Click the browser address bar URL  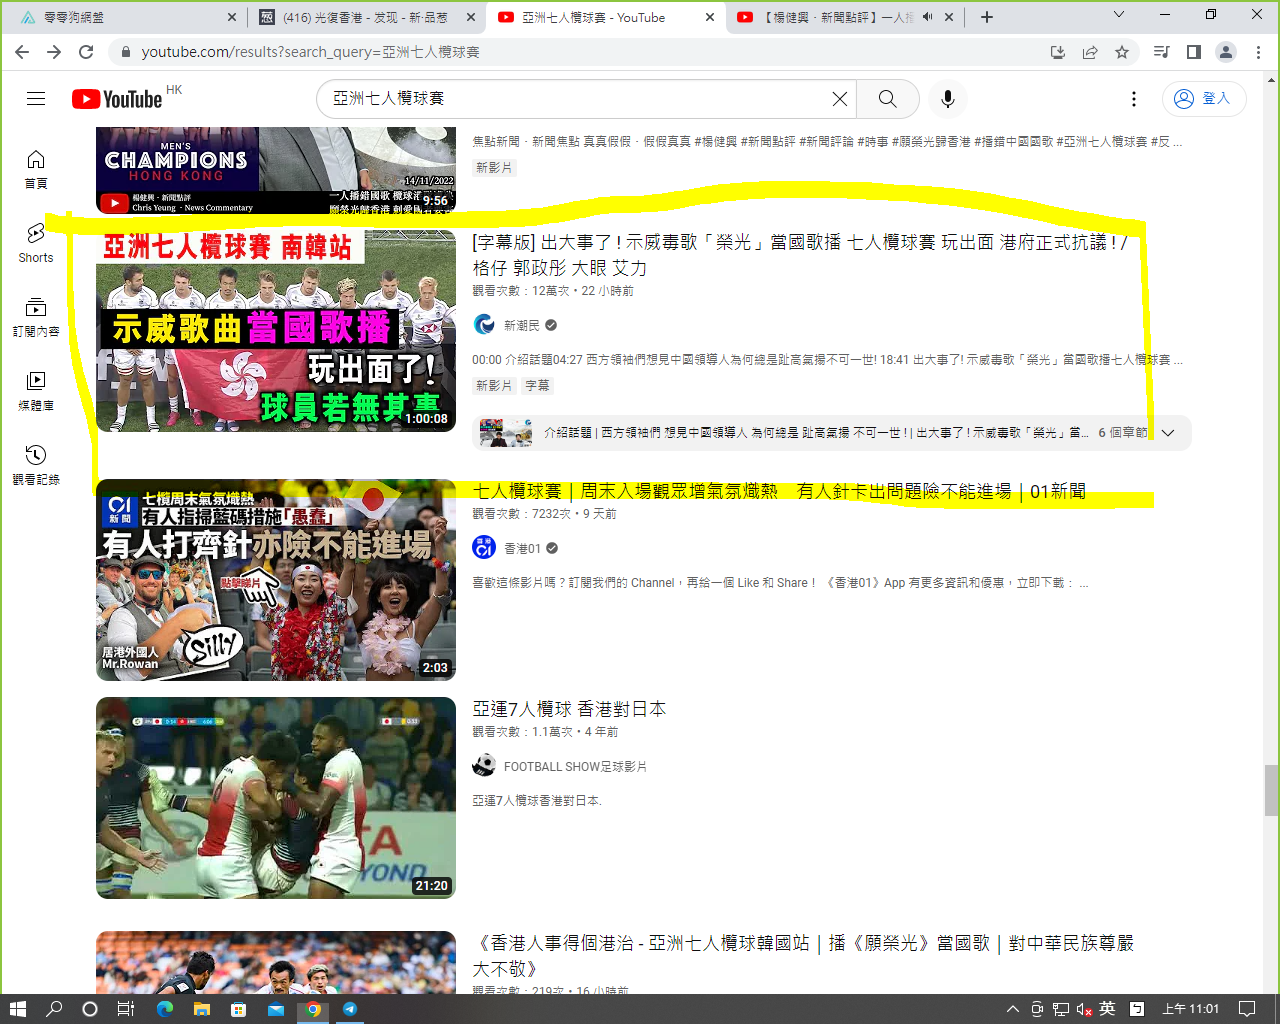pyautogui.click(x=310, y=52)
